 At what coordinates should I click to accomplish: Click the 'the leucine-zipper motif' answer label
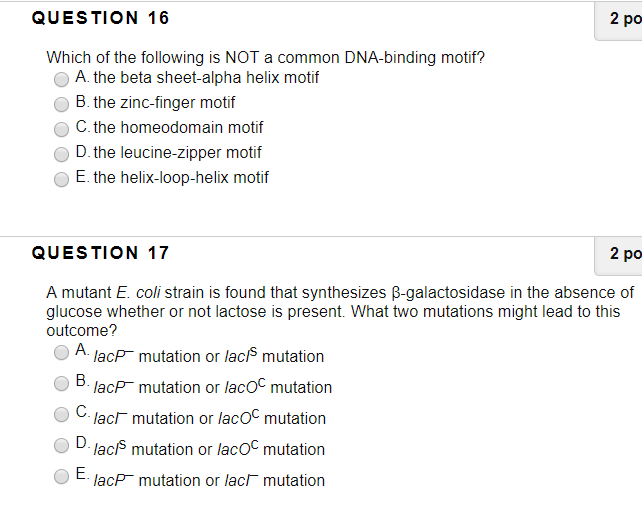pos(177,153)
